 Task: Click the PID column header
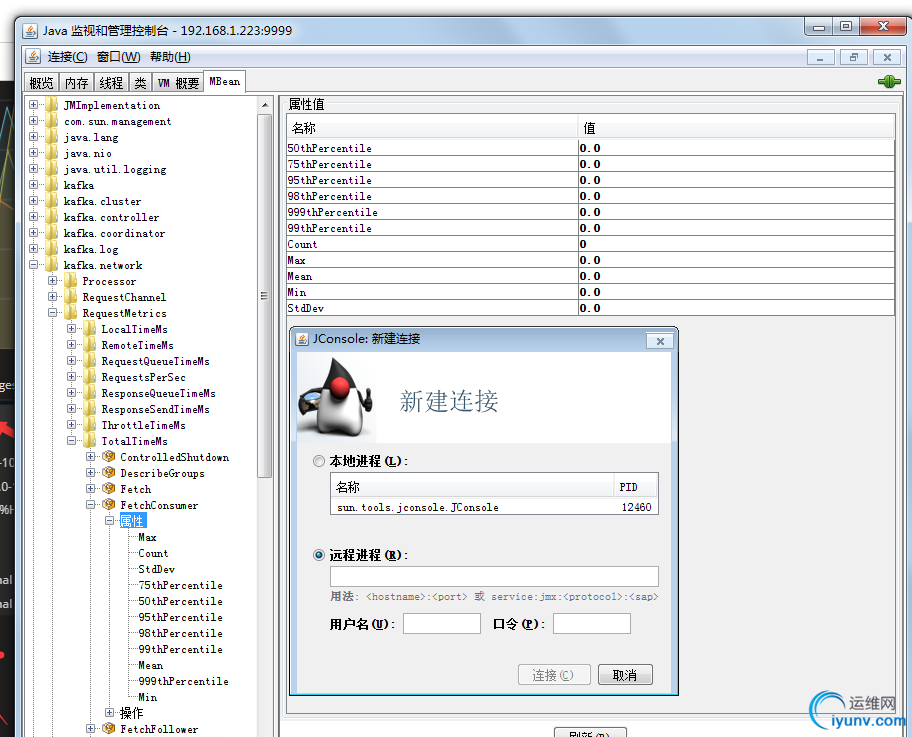(635, 487)
